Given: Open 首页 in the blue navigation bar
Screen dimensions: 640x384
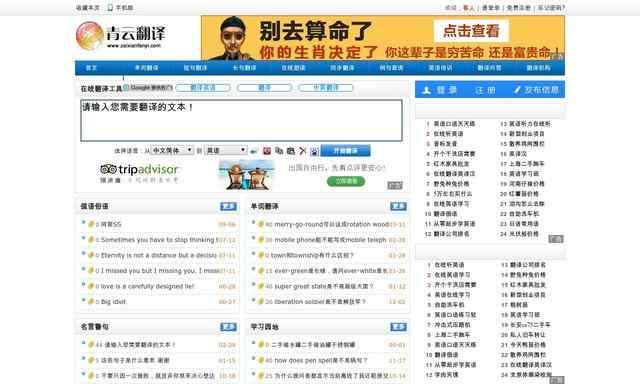Looking at the screenshot, I should point(91,68).
